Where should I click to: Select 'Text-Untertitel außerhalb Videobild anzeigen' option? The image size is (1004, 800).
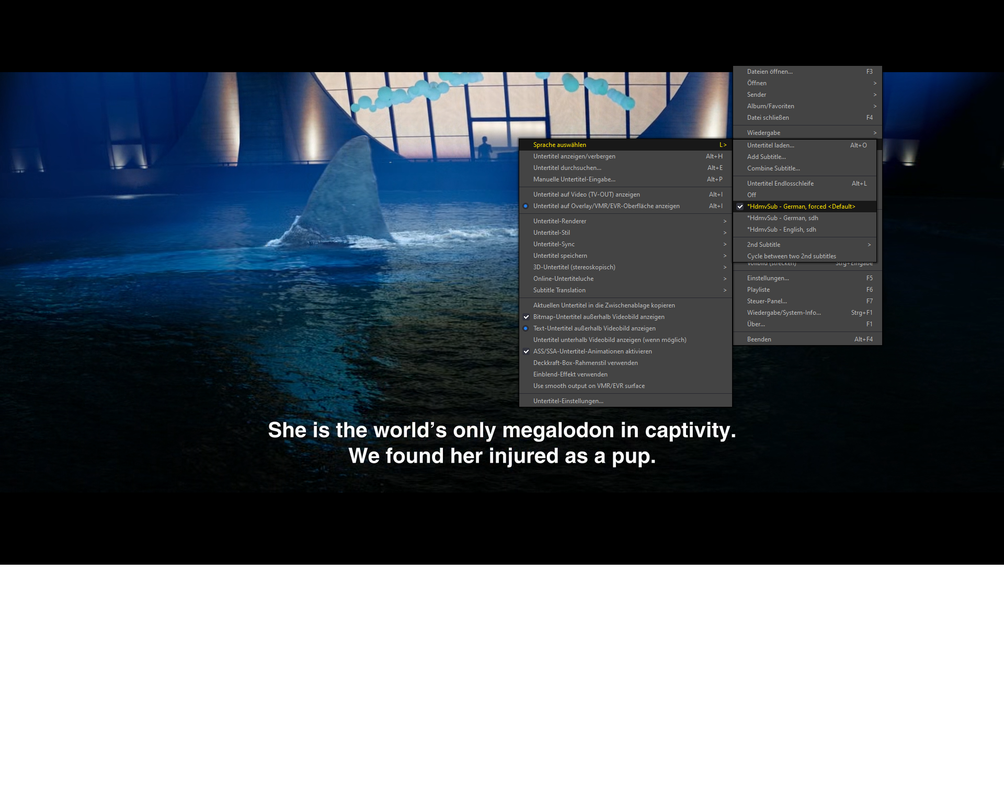pyautogui.click(x=625, y=329)
